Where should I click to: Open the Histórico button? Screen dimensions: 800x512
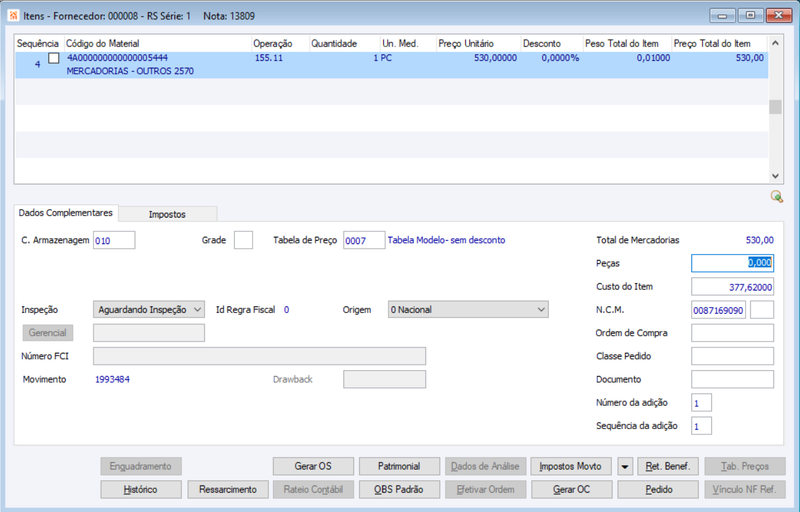(141, 490)
